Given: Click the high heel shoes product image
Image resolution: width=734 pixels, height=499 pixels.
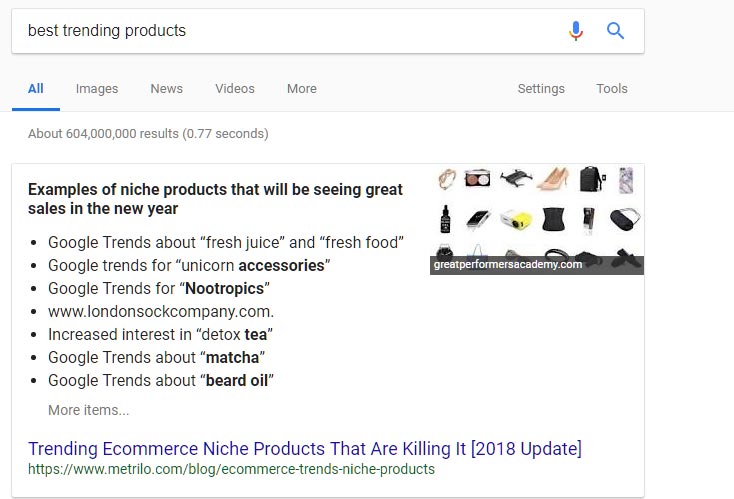Looking at the screenshot, I should click(552, 179).
